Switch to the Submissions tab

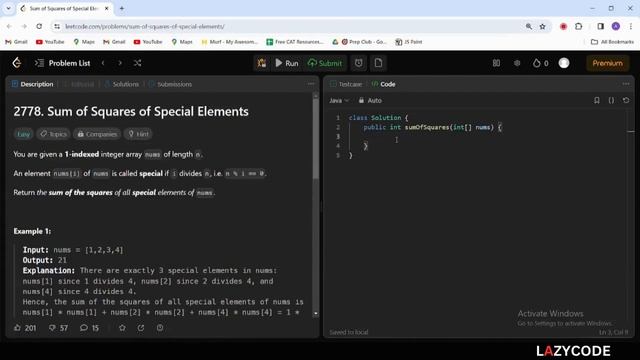click(170, 84)
